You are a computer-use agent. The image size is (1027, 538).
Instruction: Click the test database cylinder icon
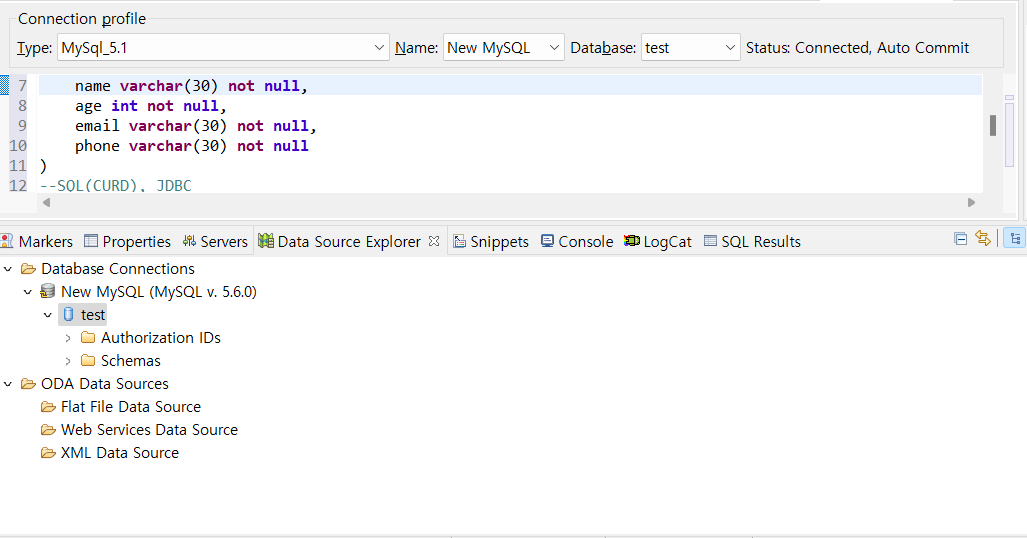click(68, 315)
